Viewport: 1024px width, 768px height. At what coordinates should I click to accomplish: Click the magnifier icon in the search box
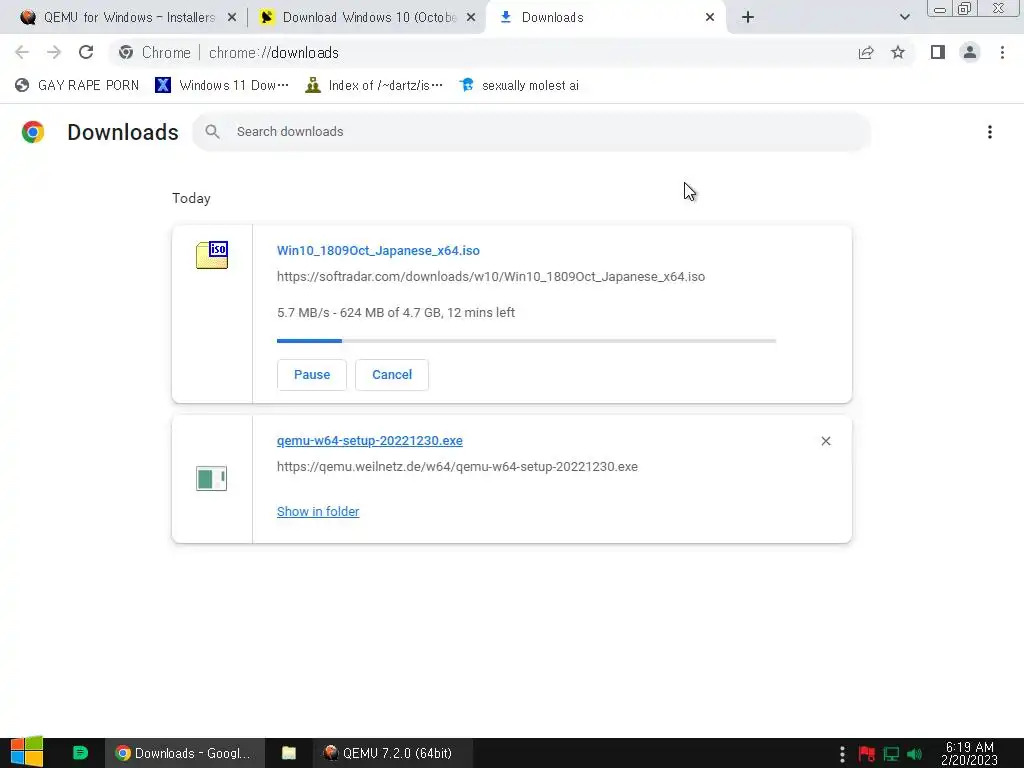(x=212, y=132)
